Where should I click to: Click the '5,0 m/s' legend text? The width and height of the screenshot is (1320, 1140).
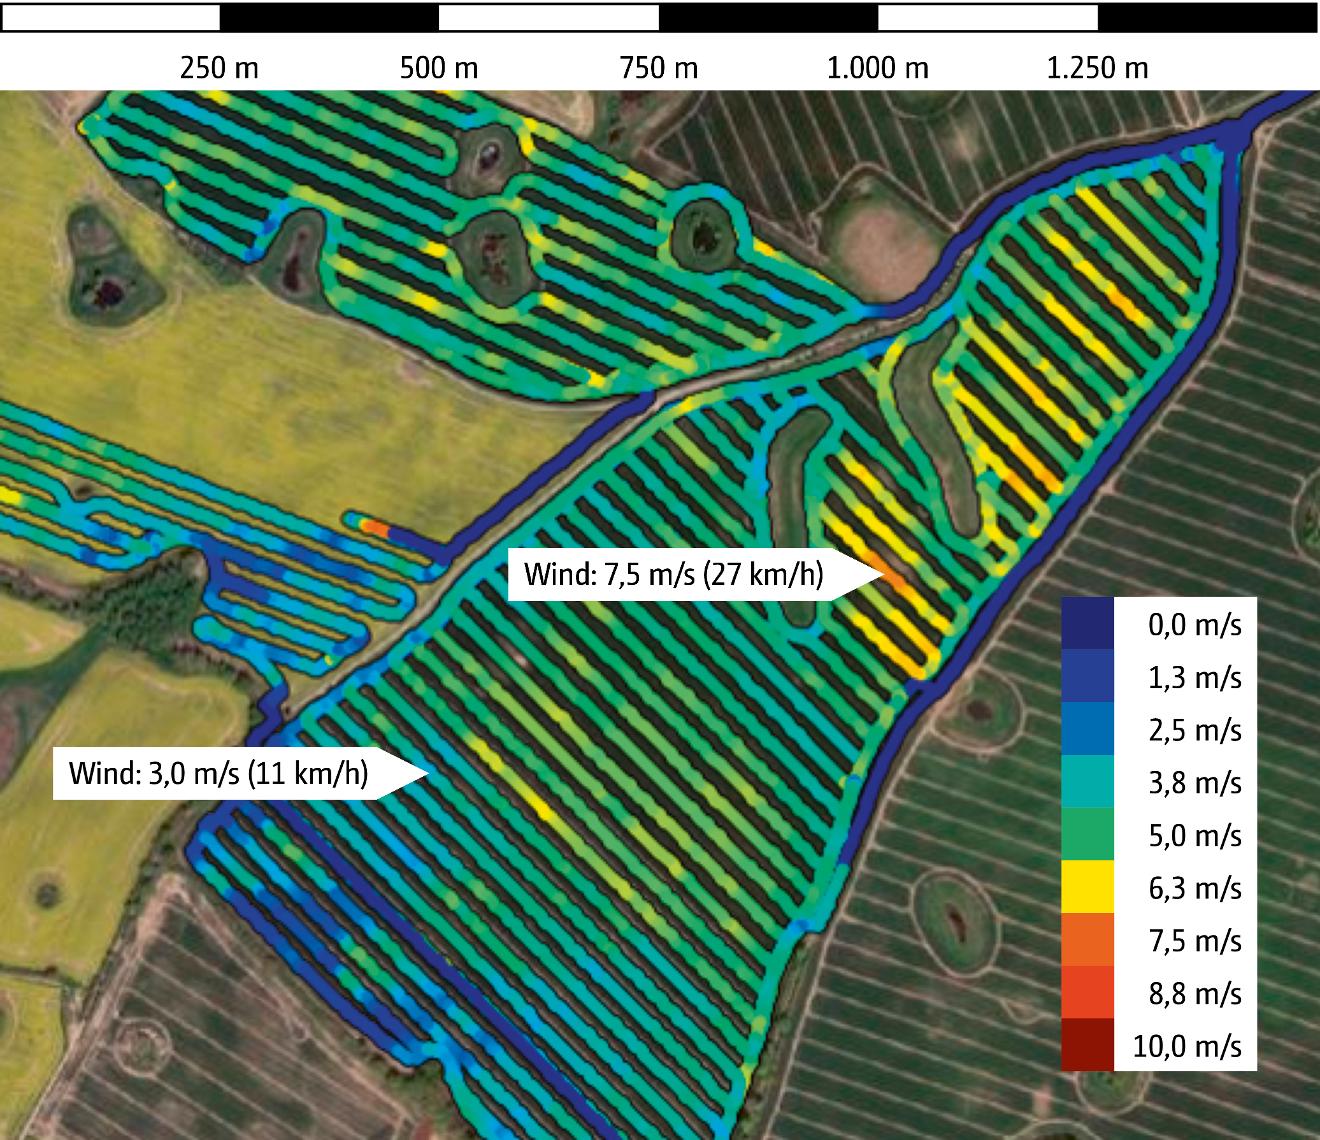pos(1195,835)
